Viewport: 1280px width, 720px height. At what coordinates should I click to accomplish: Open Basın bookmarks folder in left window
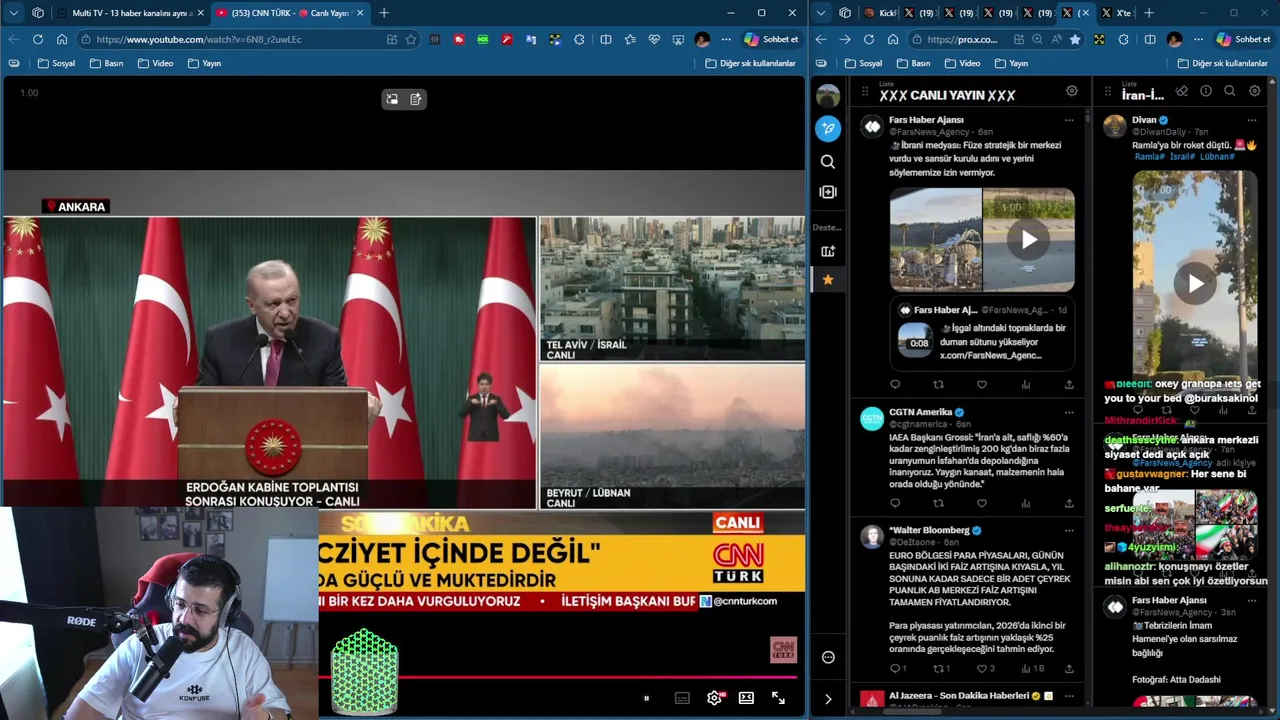106,63
